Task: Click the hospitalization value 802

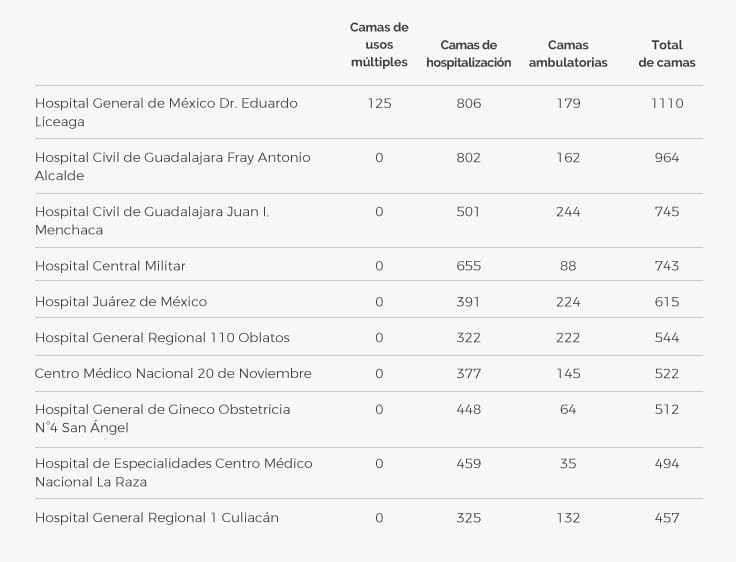Action: click(468, 157)
